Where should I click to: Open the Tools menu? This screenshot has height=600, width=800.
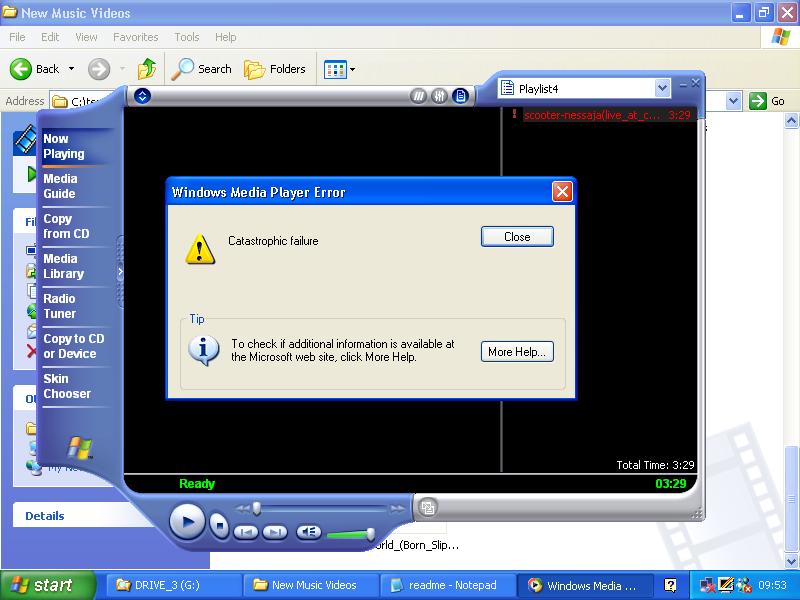tap(187, 37)
